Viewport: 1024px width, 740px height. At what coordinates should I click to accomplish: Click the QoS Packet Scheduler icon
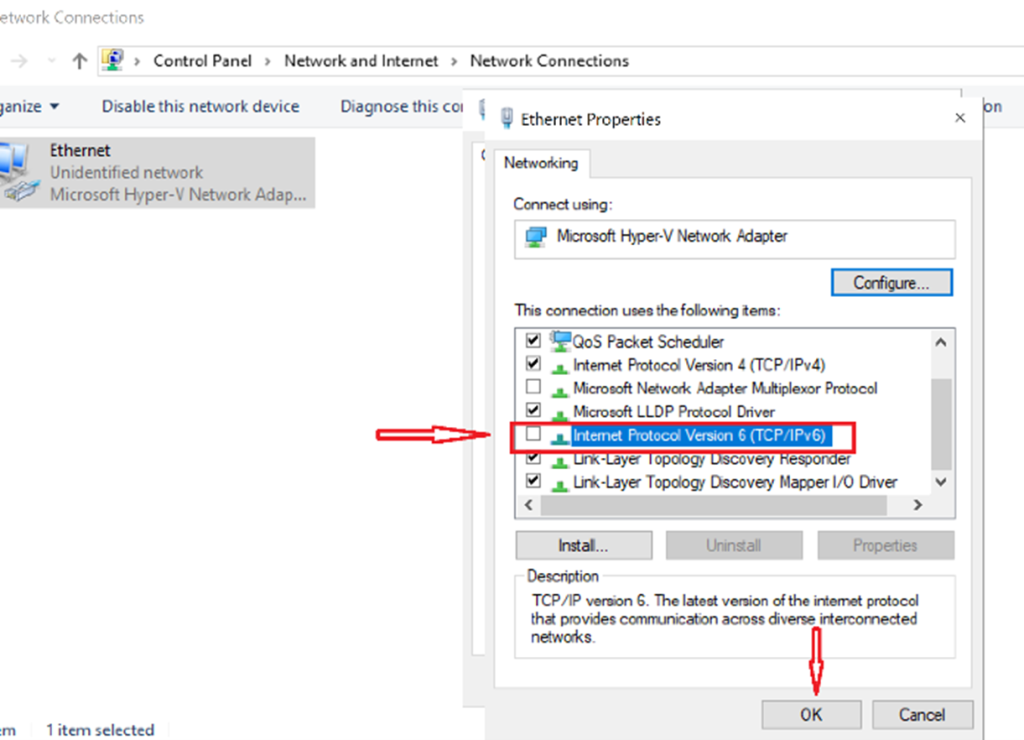point(560,341)
